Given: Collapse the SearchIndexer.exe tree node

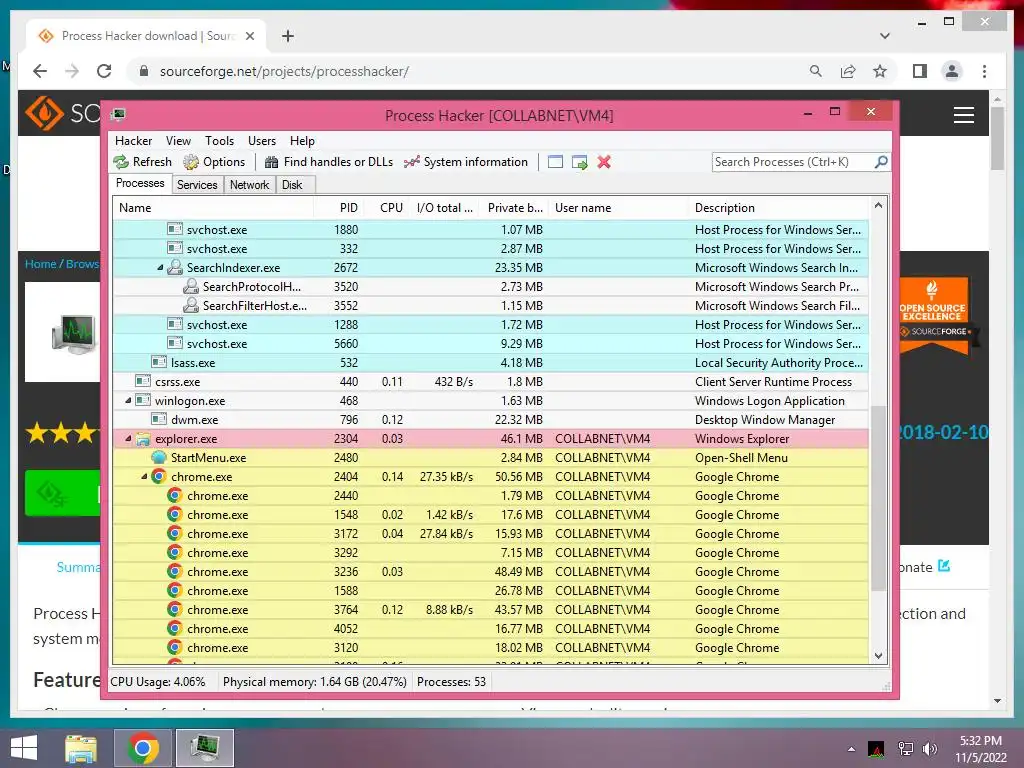Looking at the screenshot, I should [160, 268].
